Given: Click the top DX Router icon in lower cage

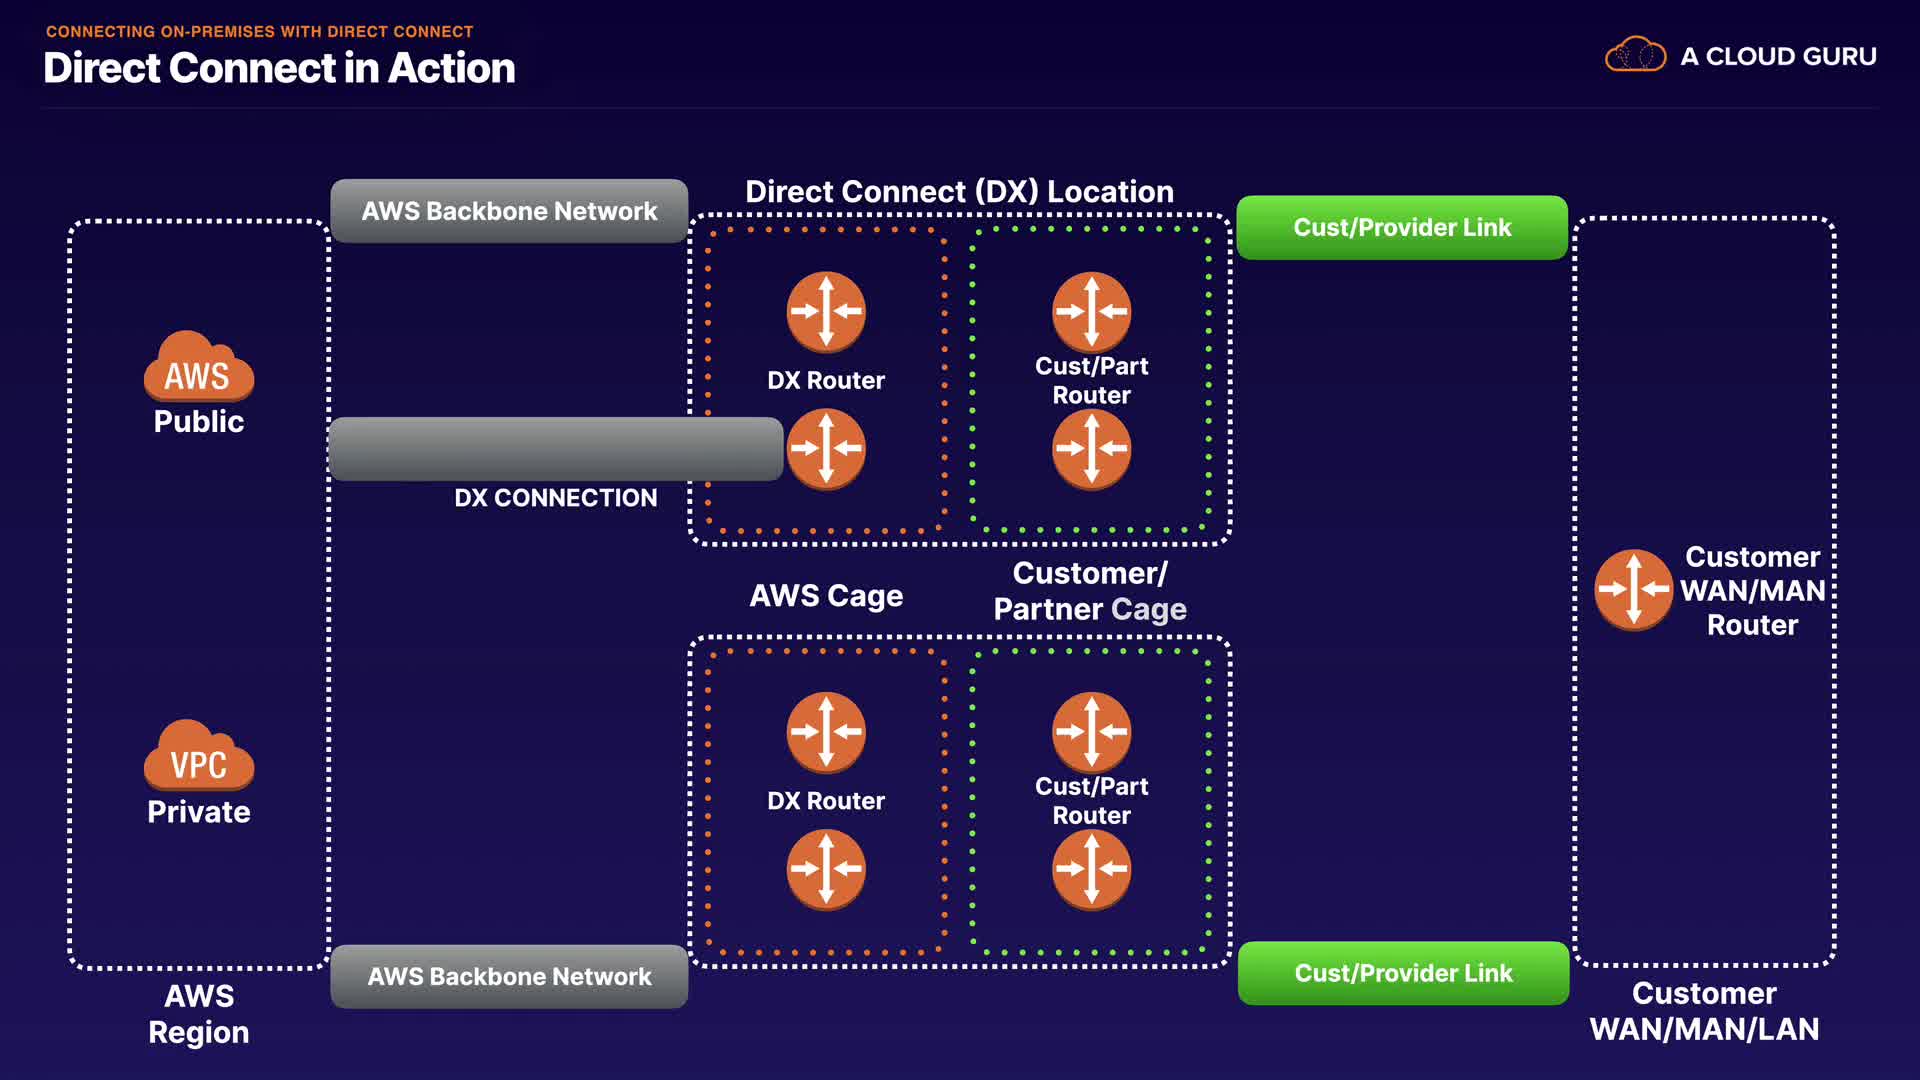Looking at the screenshot, I should click(826, 732).
